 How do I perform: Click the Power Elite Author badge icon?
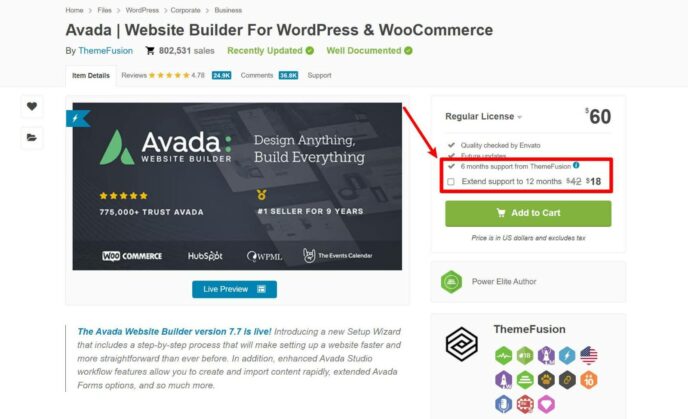pyautogui.click(x=451, y=282)
